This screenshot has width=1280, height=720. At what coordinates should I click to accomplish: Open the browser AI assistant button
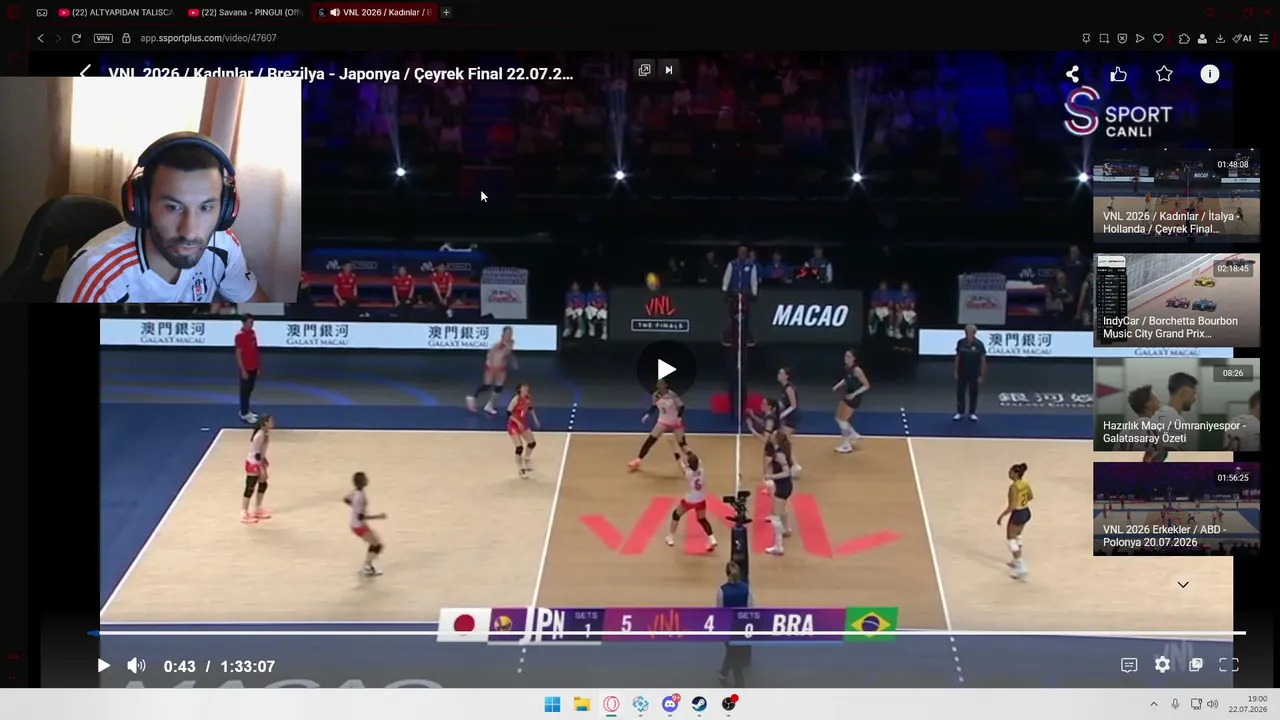click(1242, 38)
